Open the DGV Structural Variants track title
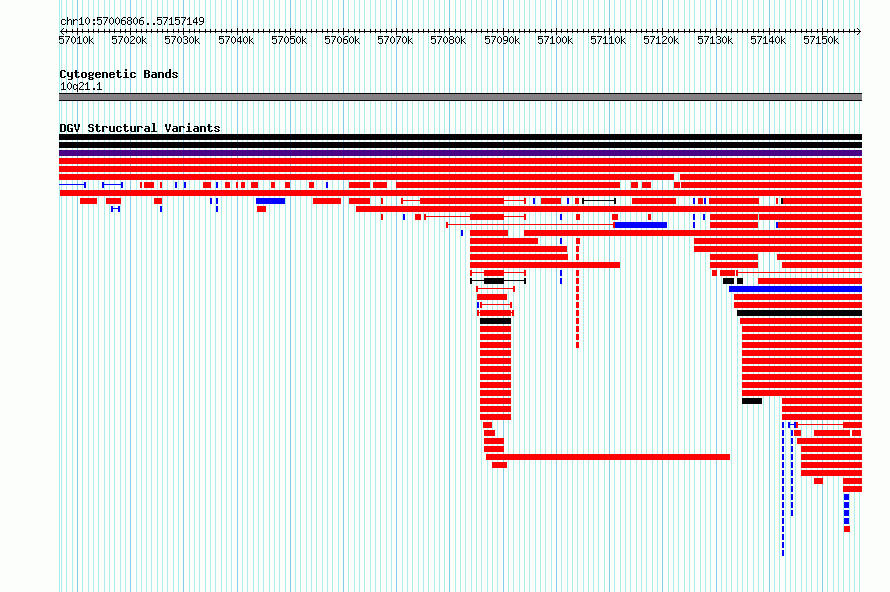Viewport: 890px width, 592px height. click(x=140, y=128)
